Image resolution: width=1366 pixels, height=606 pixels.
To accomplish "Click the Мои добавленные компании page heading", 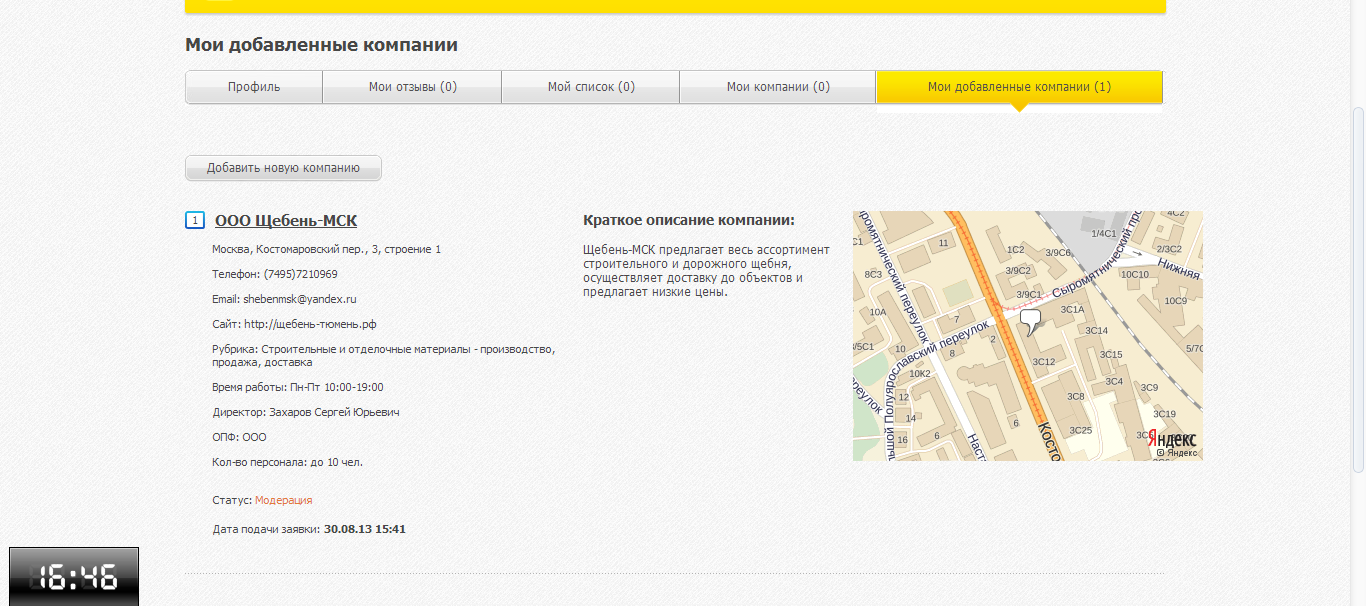I will [321, 45].
